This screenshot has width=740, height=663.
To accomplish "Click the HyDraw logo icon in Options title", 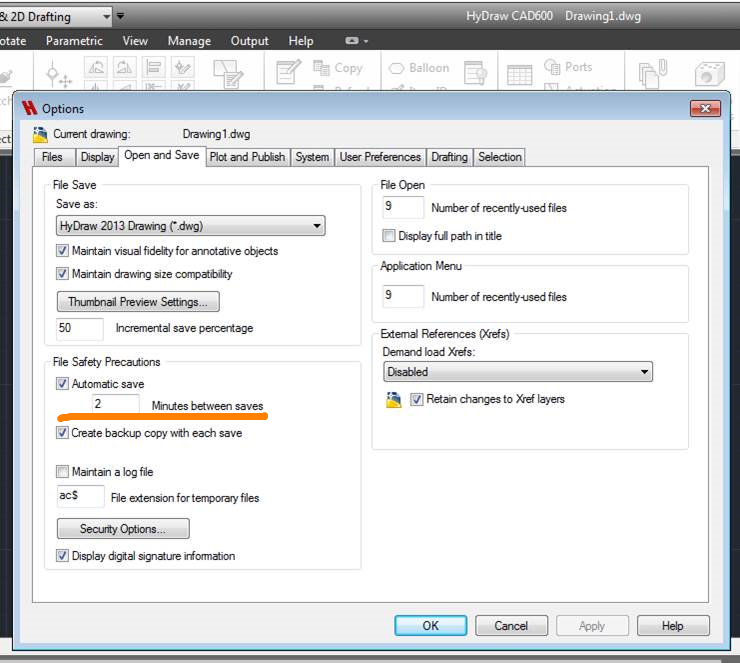I will tap(30, 108).
